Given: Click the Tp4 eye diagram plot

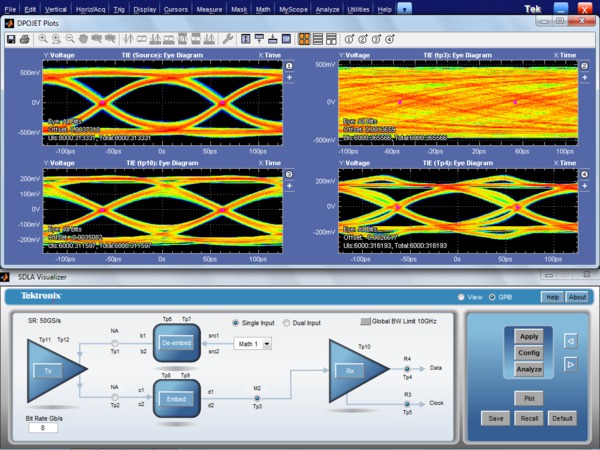Looking at the screenshot, I should tap(458, 211).
